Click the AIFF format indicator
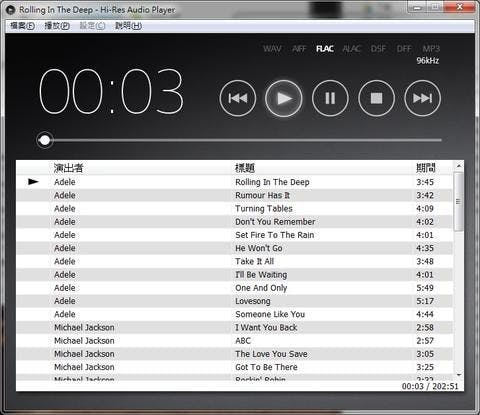The image size is (480, 415). 299,49
